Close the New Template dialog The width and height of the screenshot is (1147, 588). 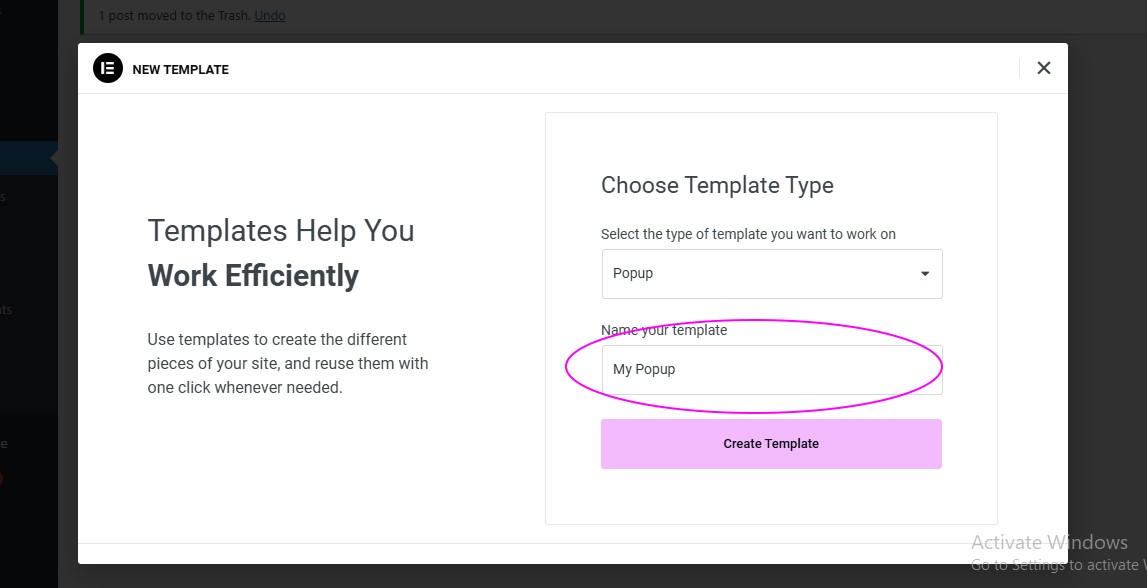[1044, 68]
